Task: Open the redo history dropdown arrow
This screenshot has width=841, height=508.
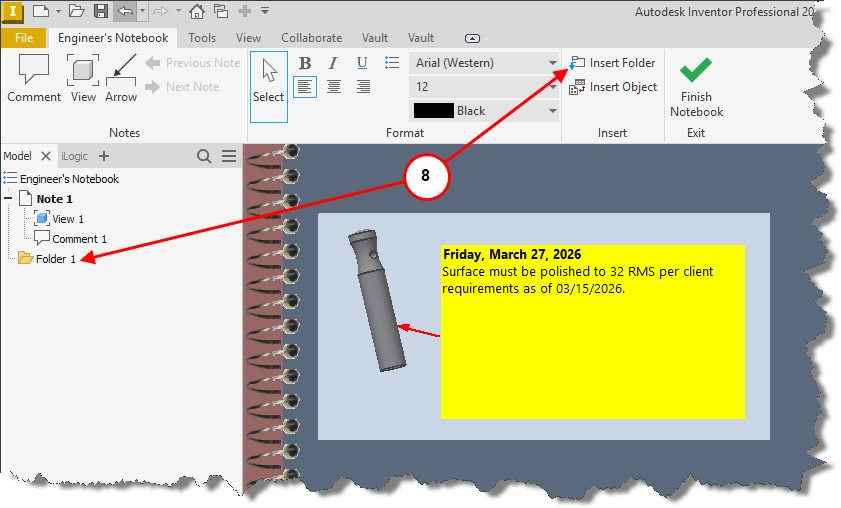Action: click(178, 11)
